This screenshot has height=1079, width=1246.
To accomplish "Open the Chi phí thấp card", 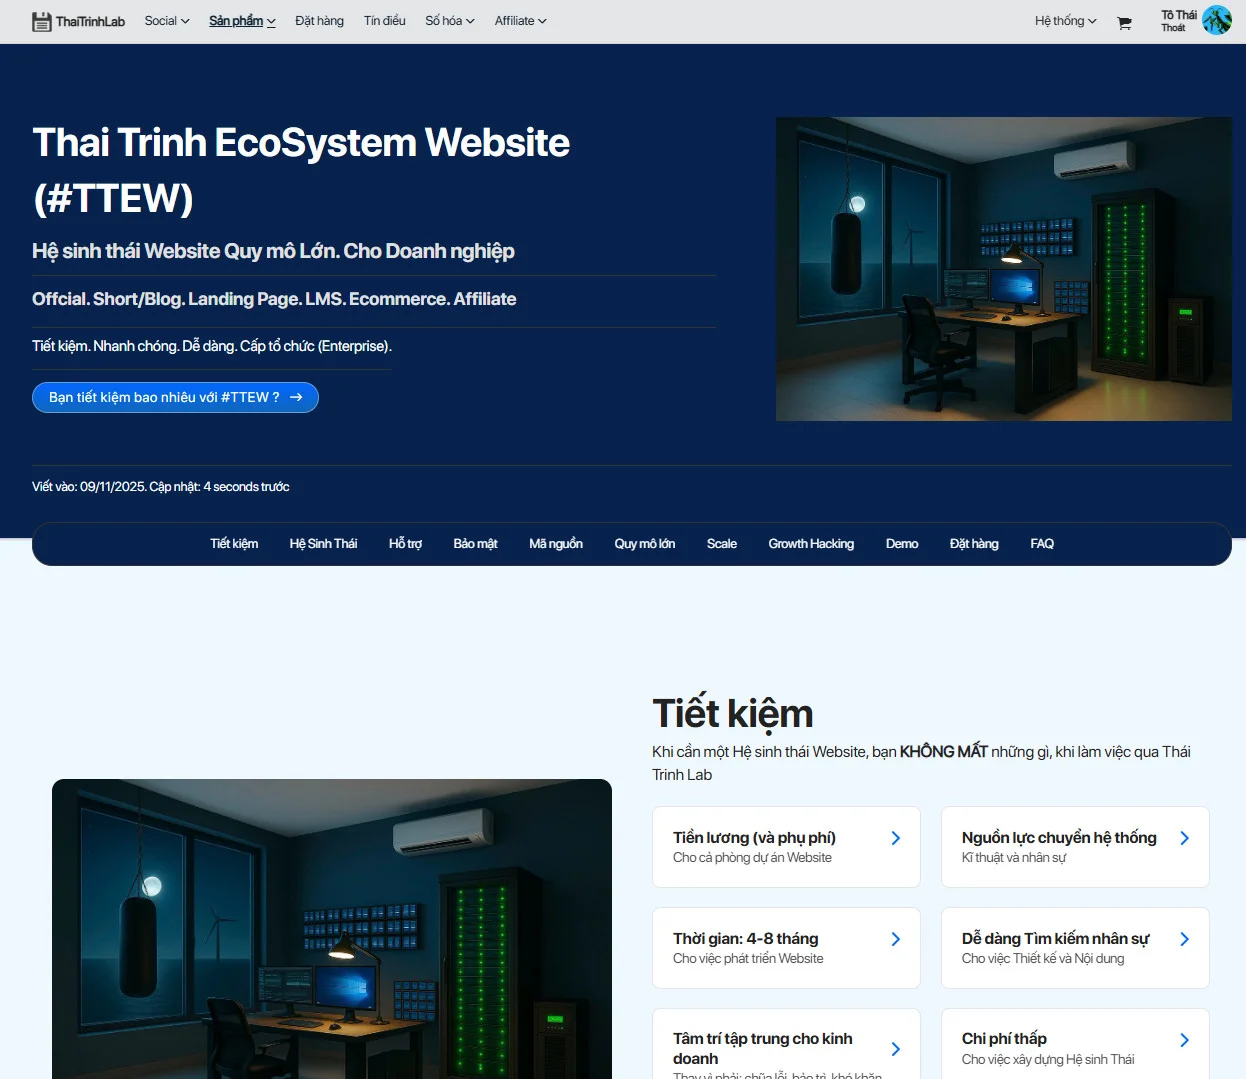I will click(x=1075, y=1044).
